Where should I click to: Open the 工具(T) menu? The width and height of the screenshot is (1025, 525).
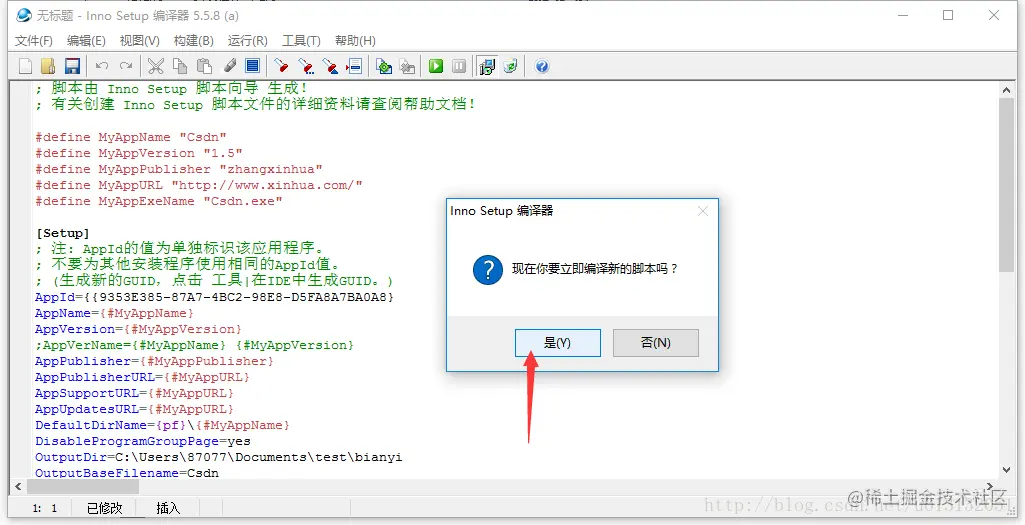(x=301, y=41)
